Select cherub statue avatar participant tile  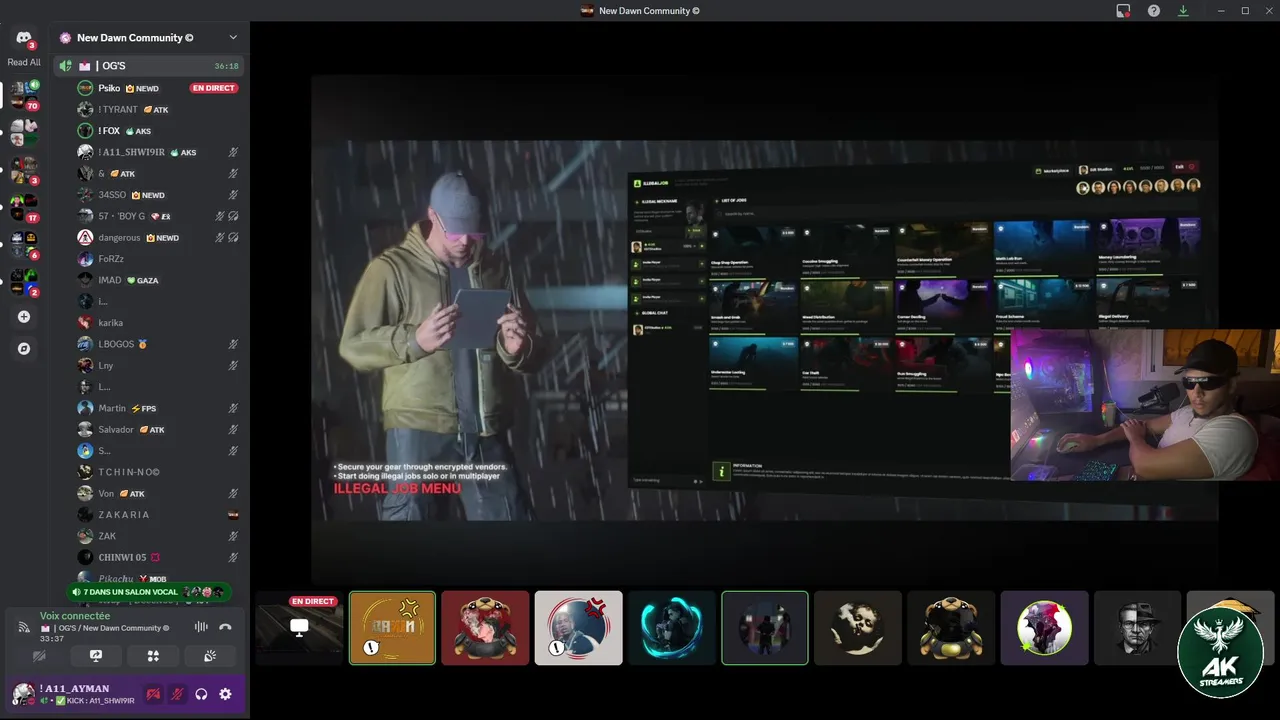(x=858, y=628)
